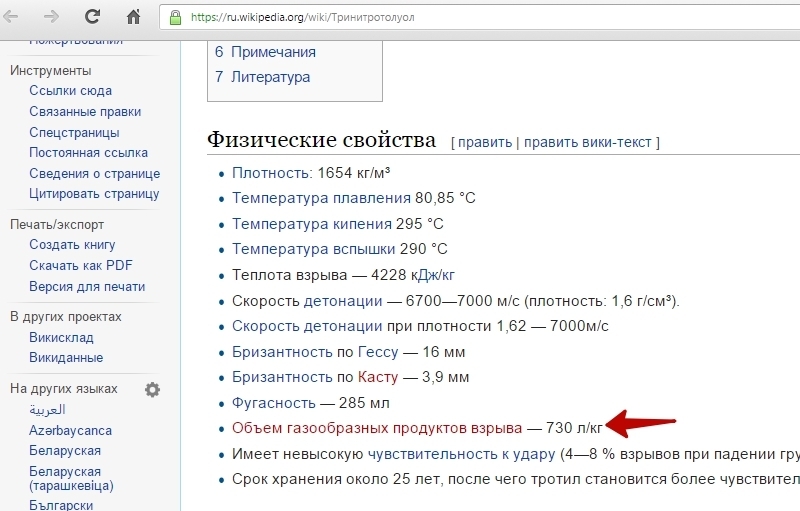Click править вики-текст edit link
This screenshot has height=511, width=800.
pyautogui.click(x=587, y=142)
